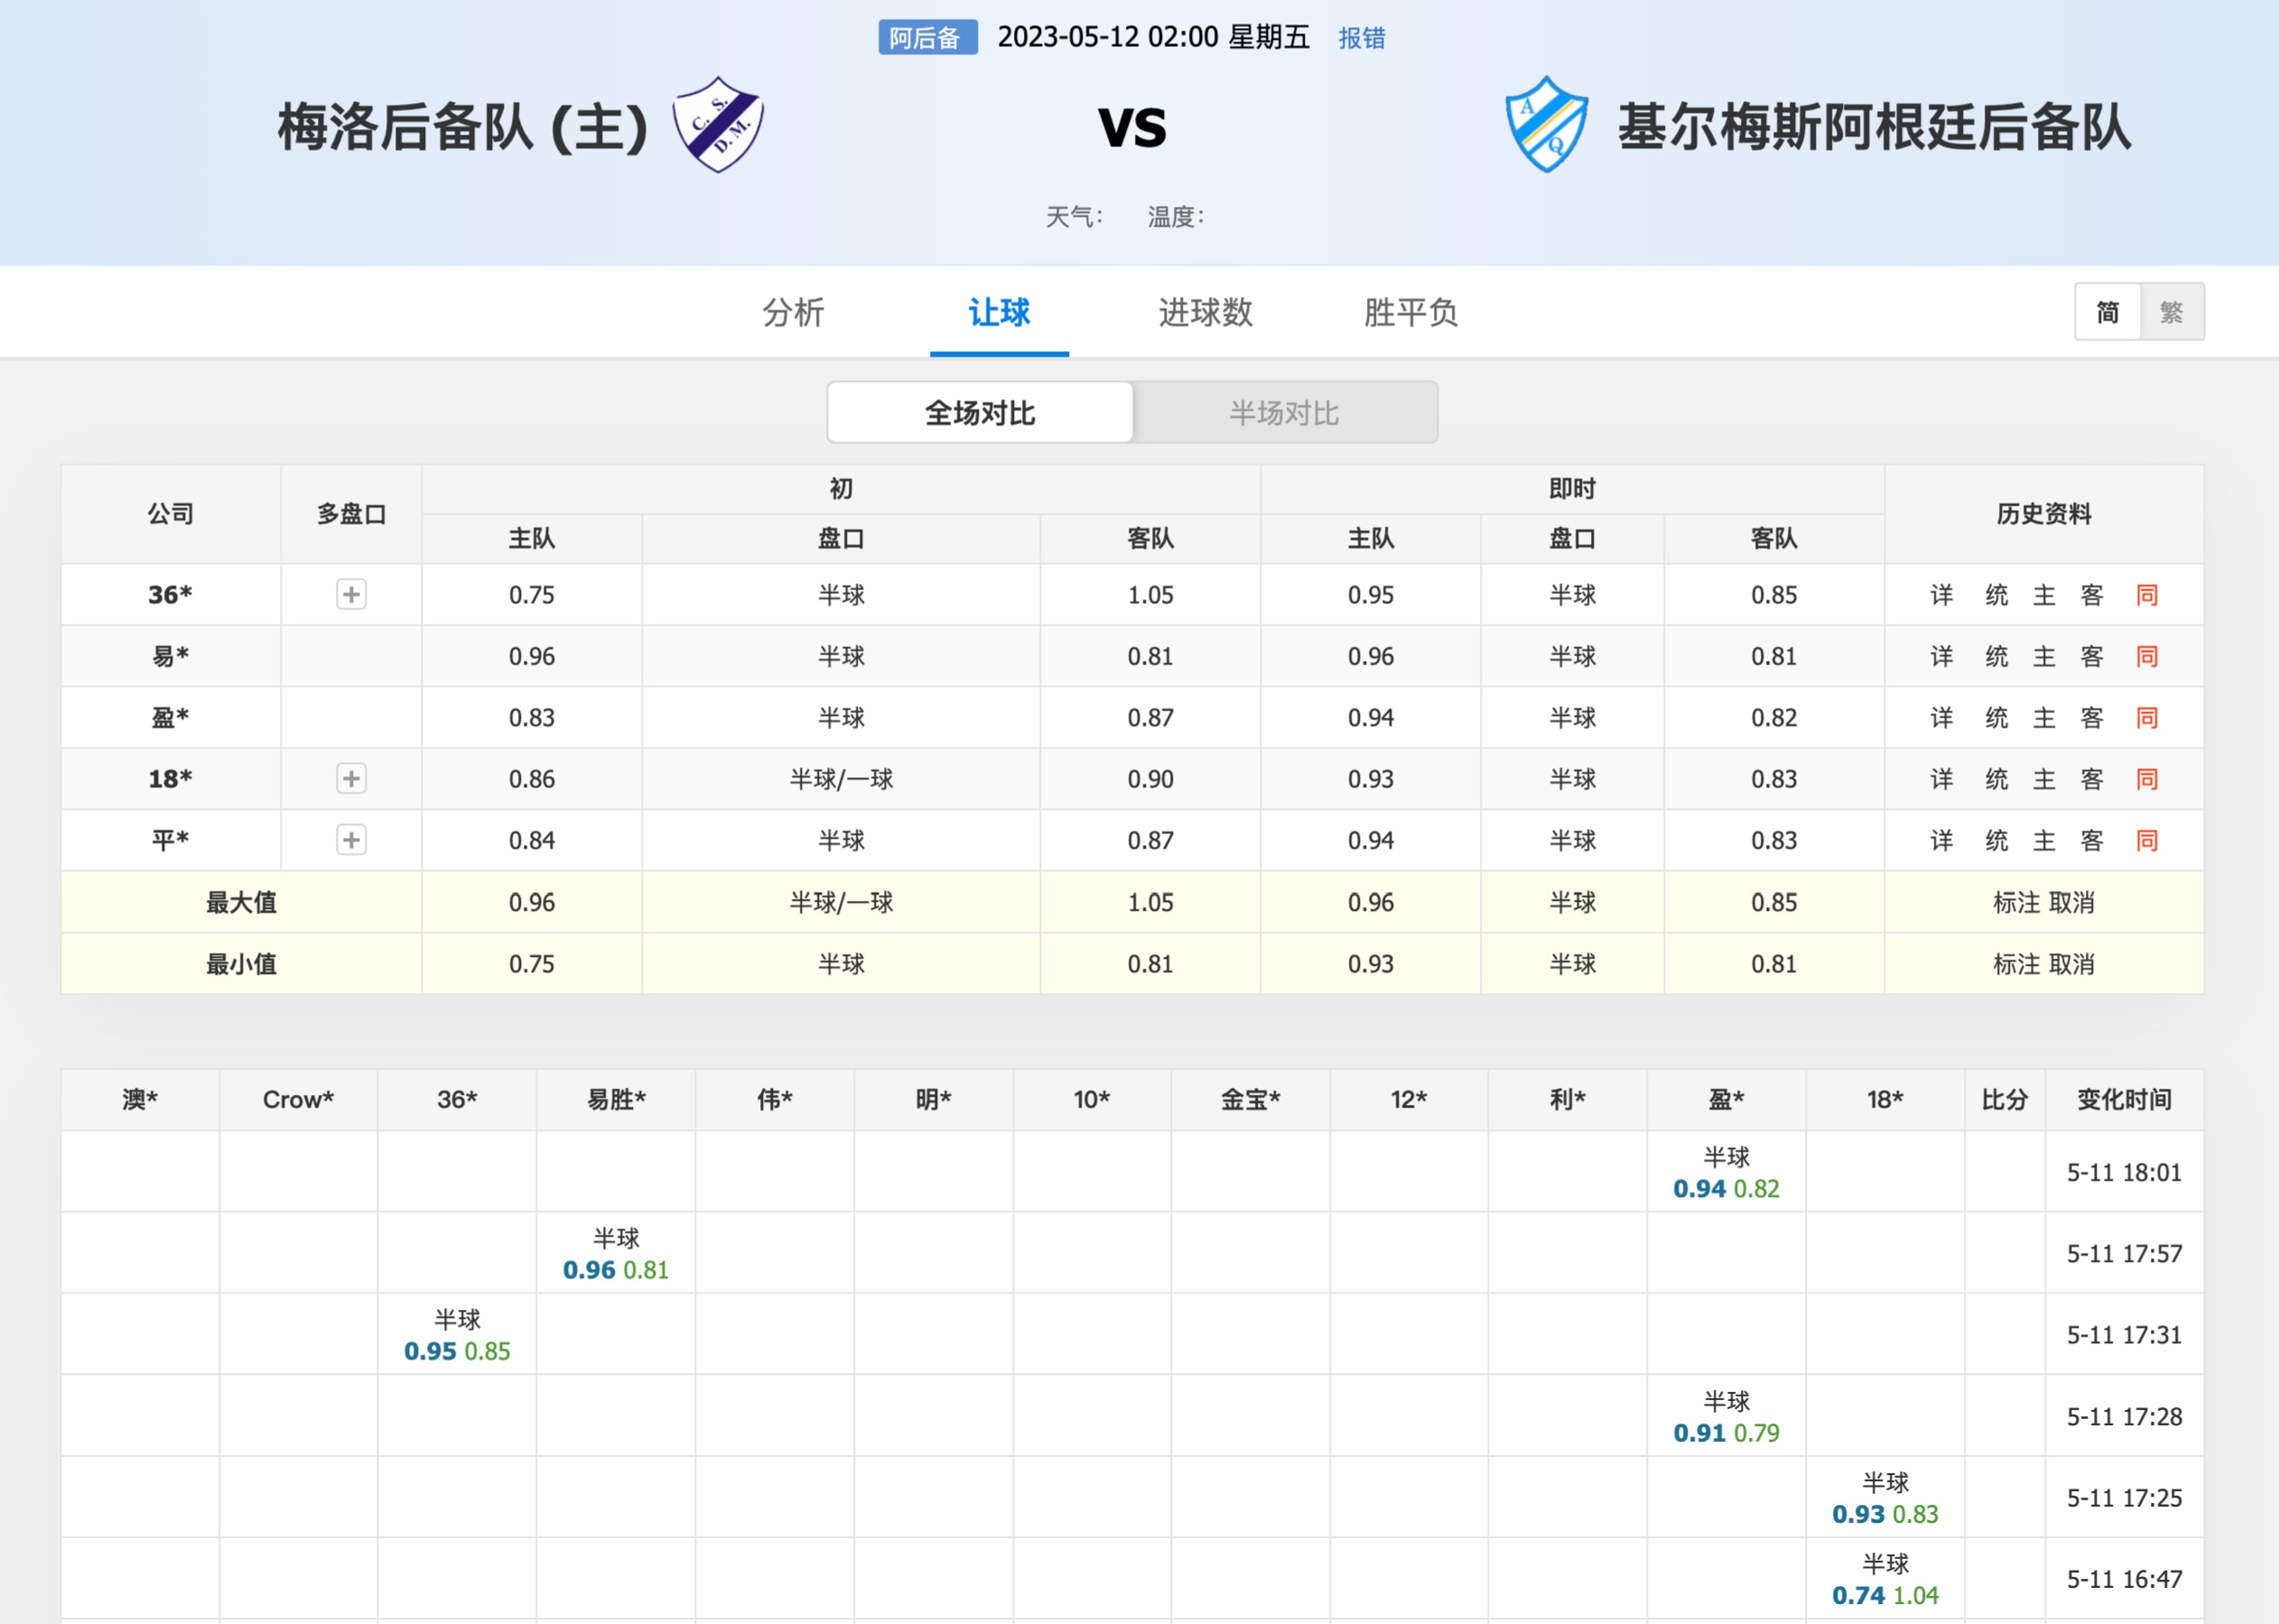Image resolution: width=2279 pixels, height=1624 pixels.
Task: Click the 18* company name in comparison table
Action: [170, 779]
